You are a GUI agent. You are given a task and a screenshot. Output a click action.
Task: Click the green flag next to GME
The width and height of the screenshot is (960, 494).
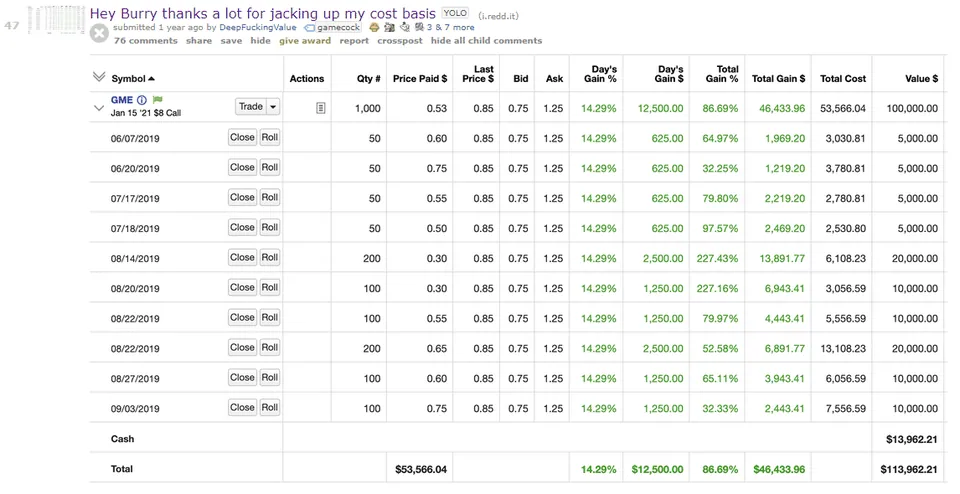(x=157, y=99)
